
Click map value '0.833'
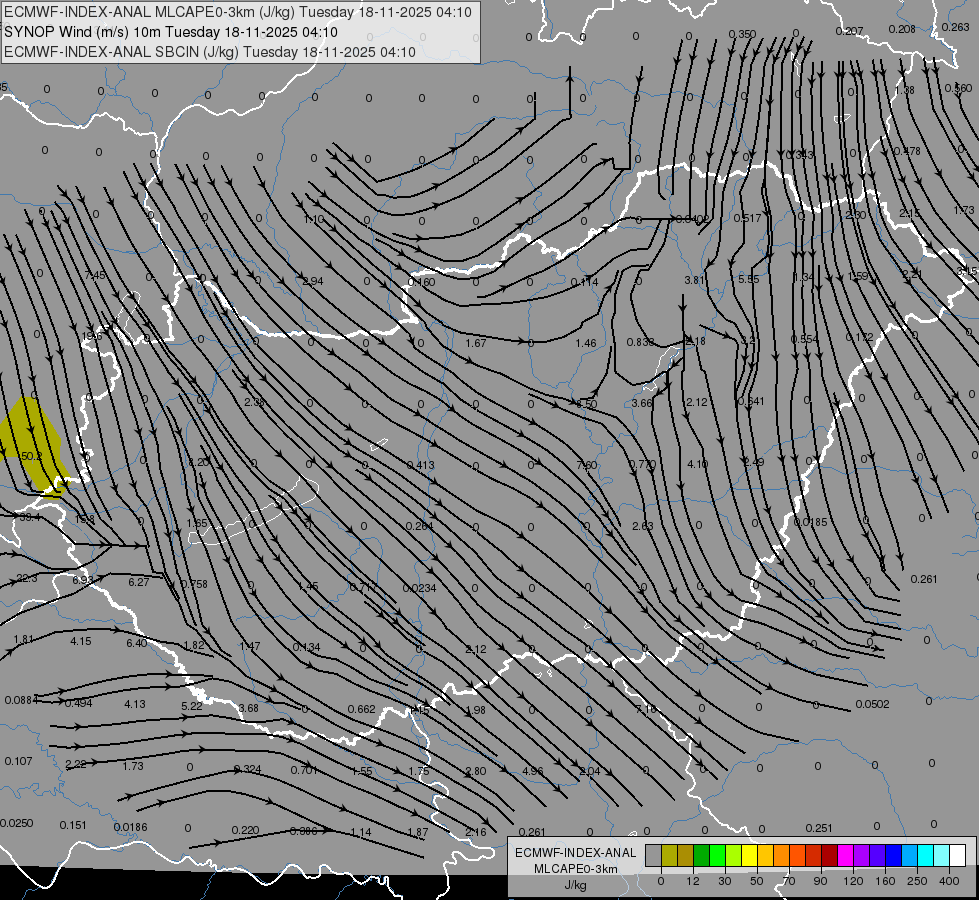coord(641,342)
